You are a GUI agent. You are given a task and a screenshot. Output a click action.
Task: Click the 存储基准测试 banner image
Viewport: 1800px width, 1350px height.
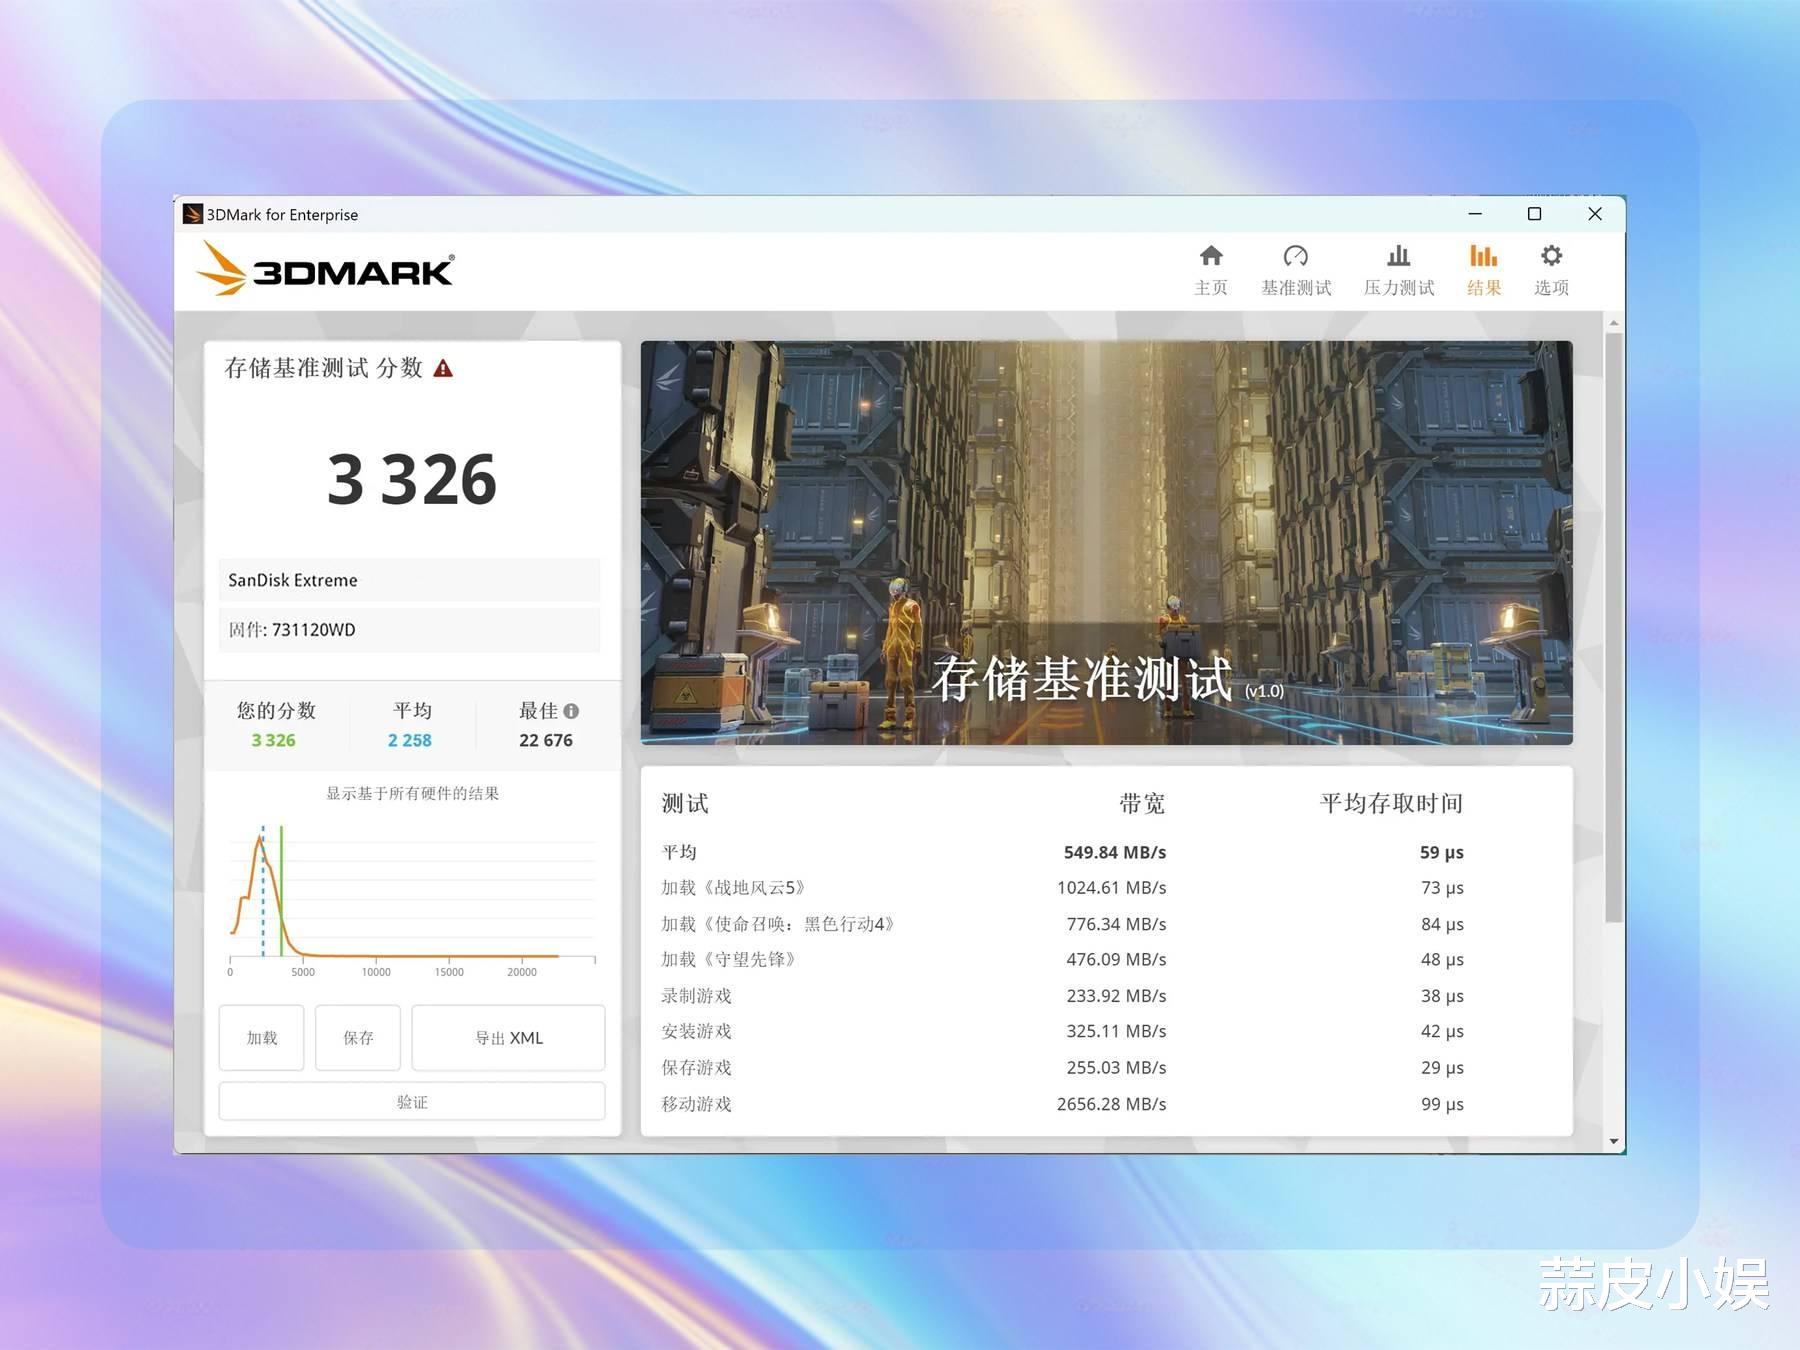coord(1106,543)
